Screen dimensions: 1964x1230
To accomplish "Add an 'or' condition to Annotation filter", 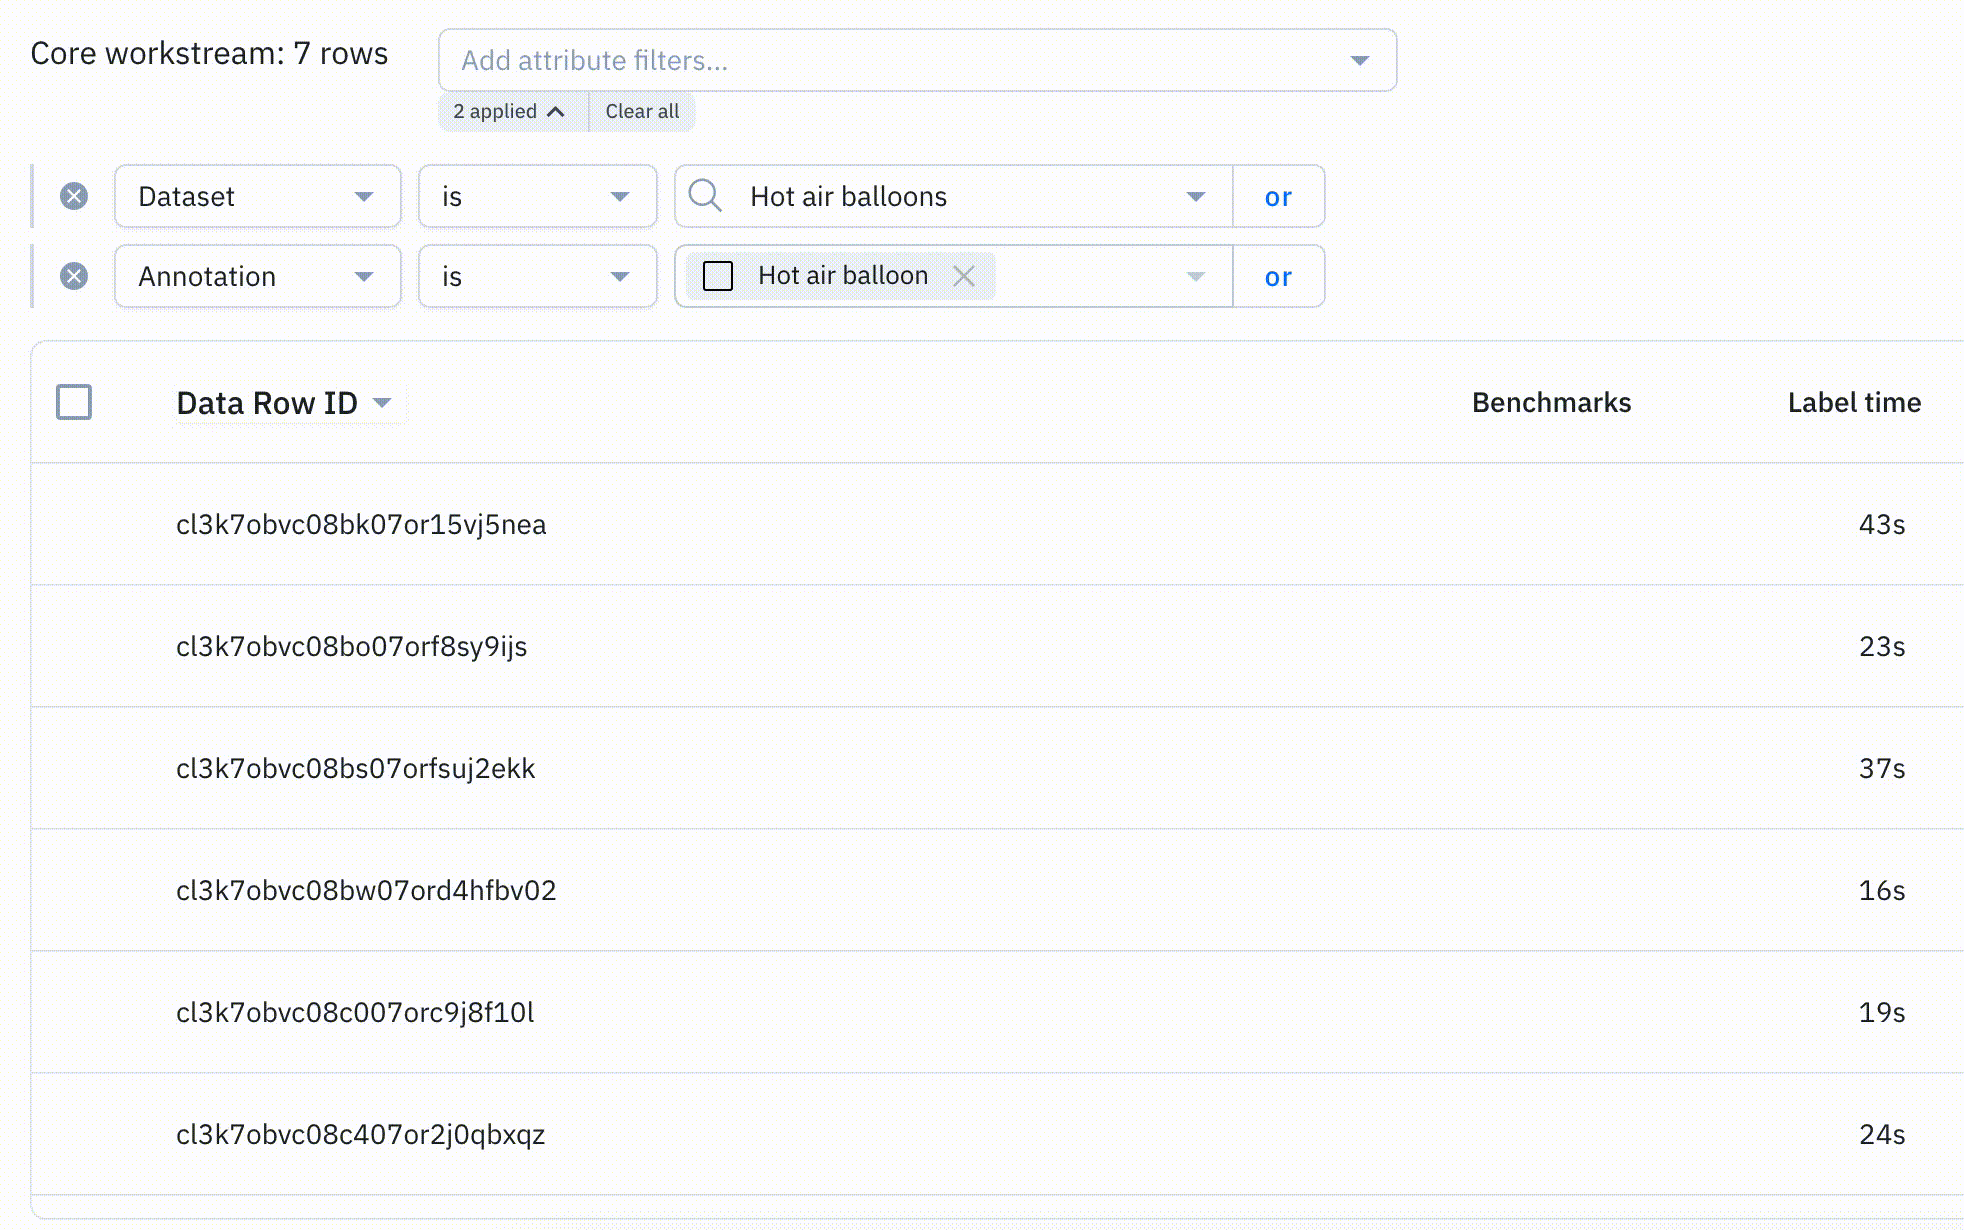I will [x=1278, y=276].
